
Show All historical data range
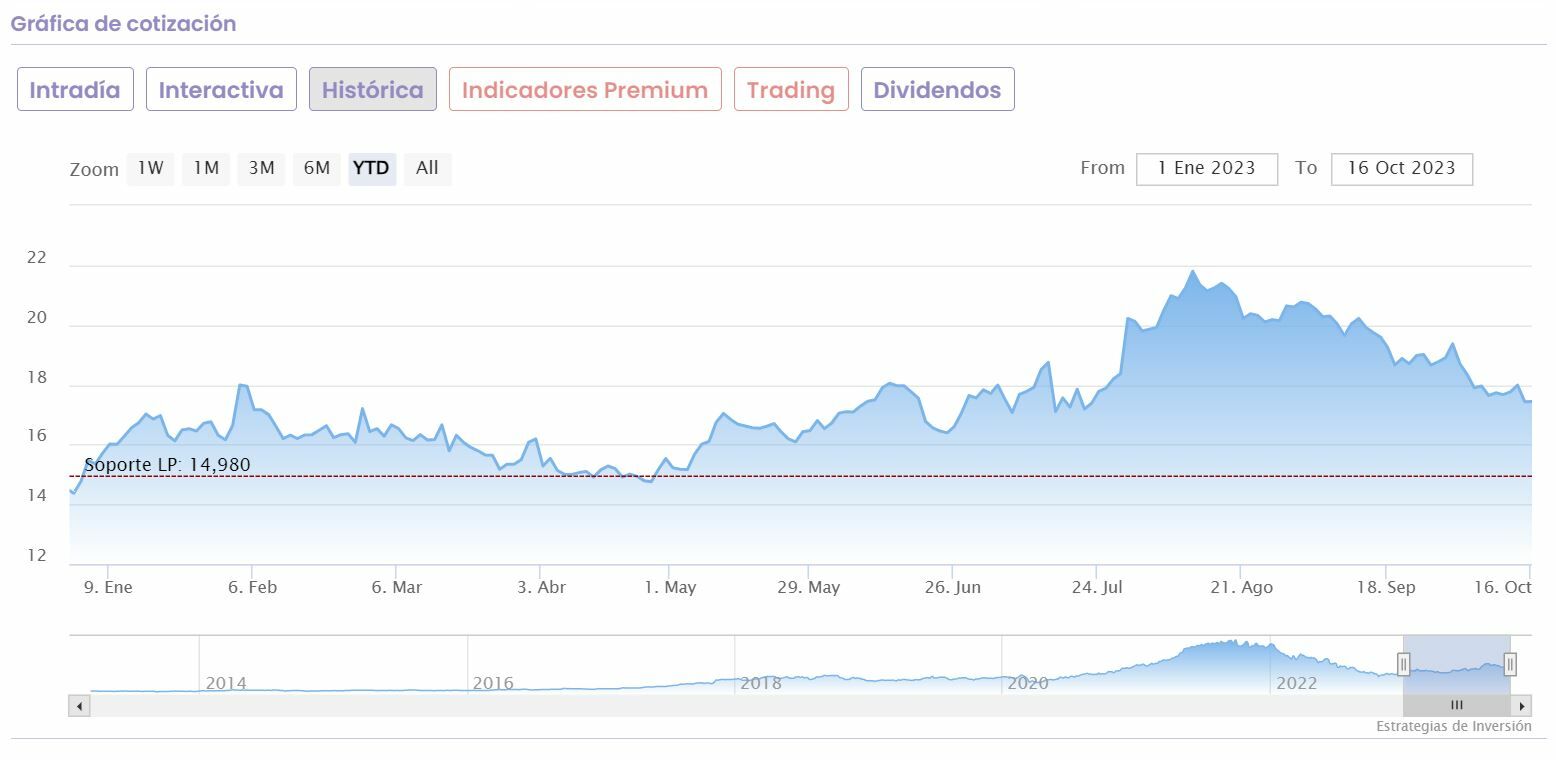(427, 169)
